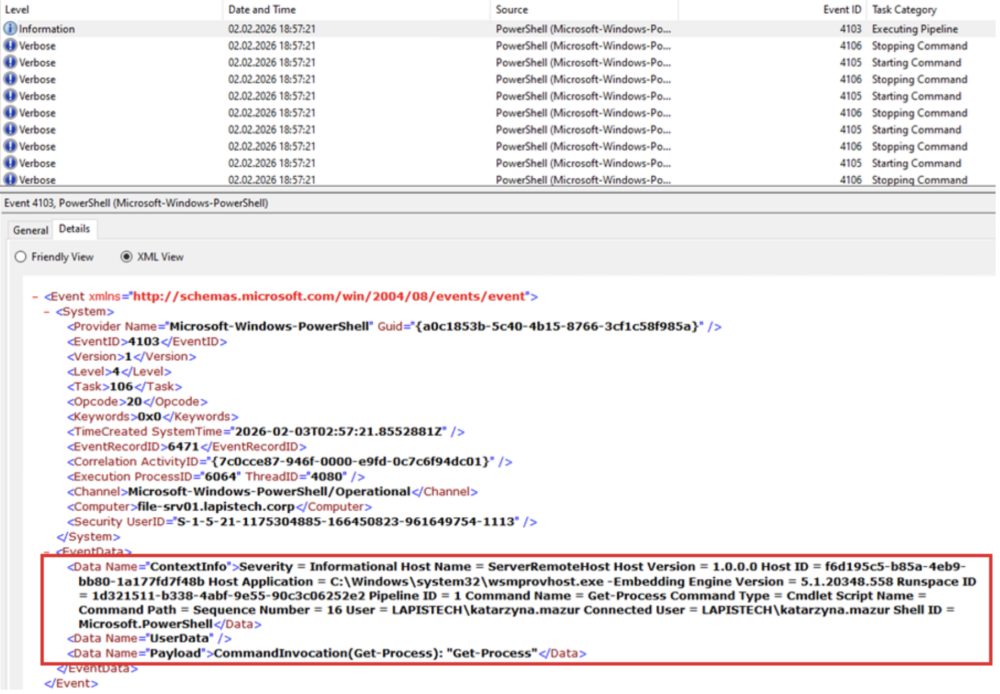The image size is (1000, 694).
Task: Open the Details tab
Action: pos(74,229)
